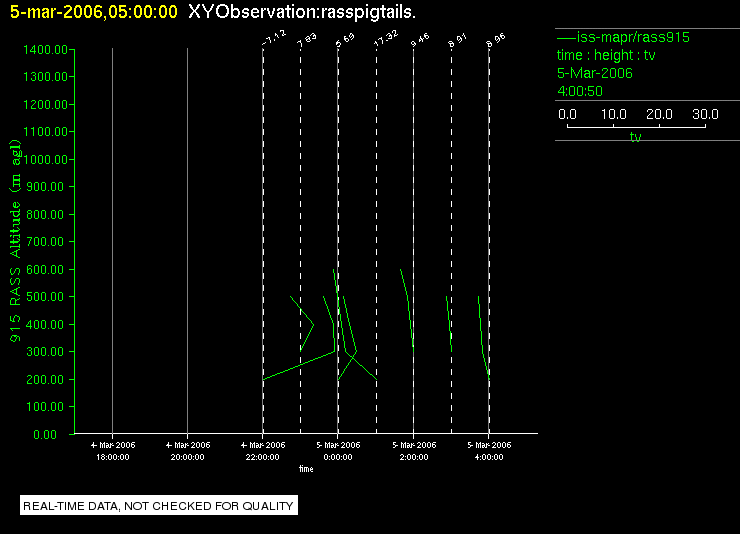Click the '10.0' tick on the tv scale
740x534 pixels.
(614, 114)
